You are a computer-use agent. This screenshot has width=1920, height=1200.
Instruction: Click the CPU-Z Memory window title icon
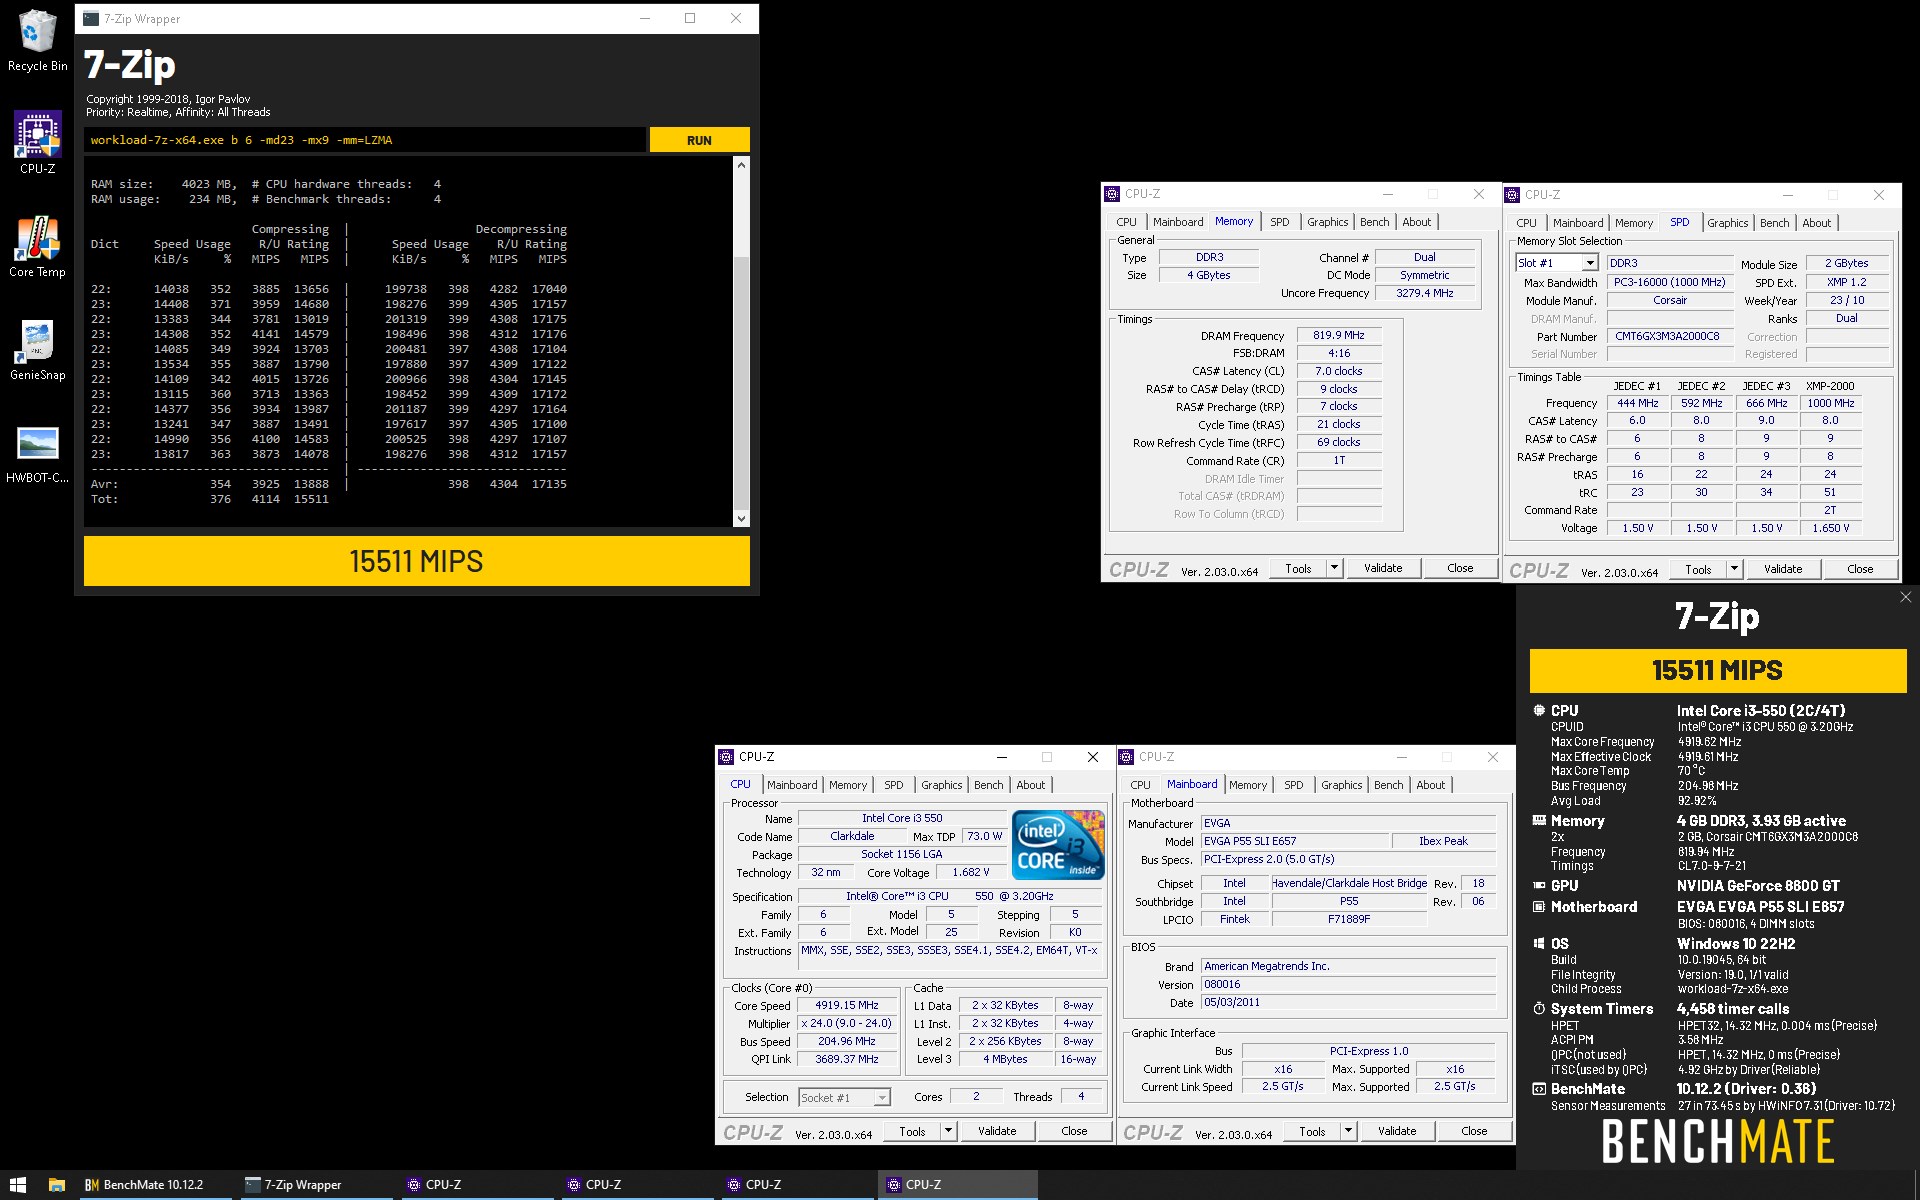1112,194
